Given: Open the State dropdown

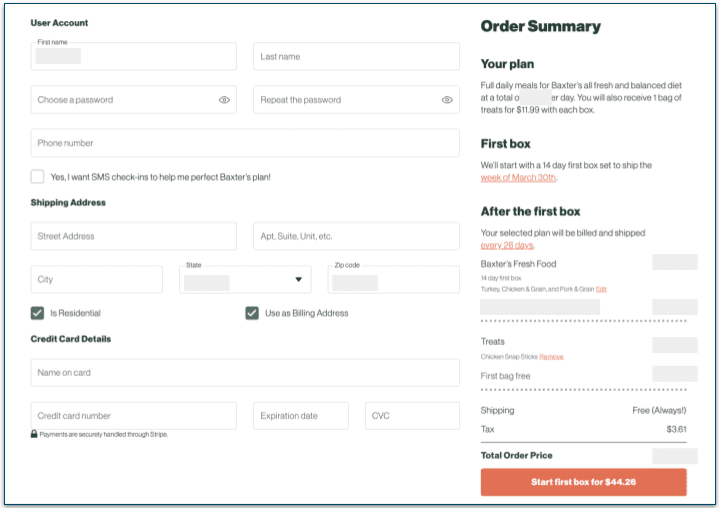Looking at the screenshot, I should pos(245,279).
